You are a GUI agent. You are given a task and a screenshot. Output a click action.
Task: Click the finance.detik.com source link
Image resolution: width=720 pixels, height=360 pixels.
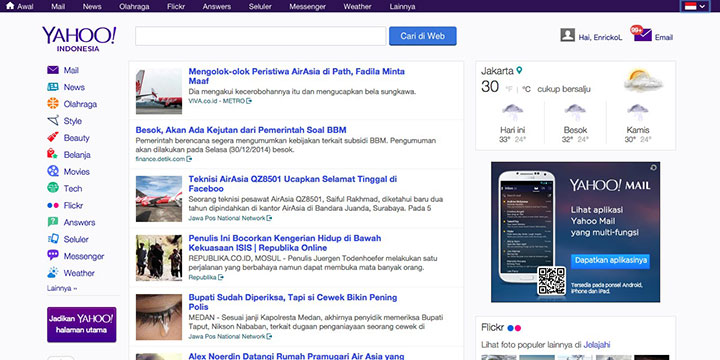163,159
